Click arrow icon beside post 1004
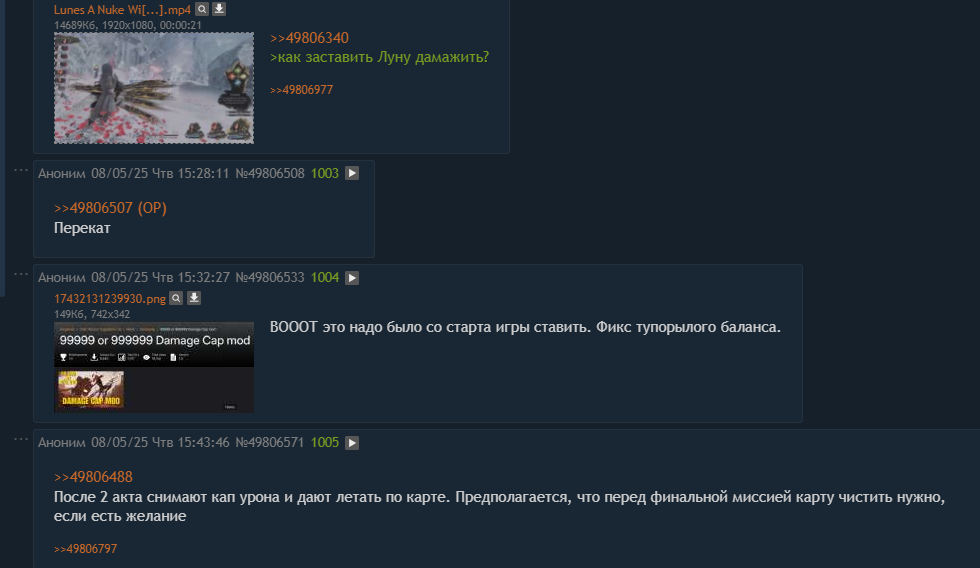This screenshot has width=980, height=568. 352,277
